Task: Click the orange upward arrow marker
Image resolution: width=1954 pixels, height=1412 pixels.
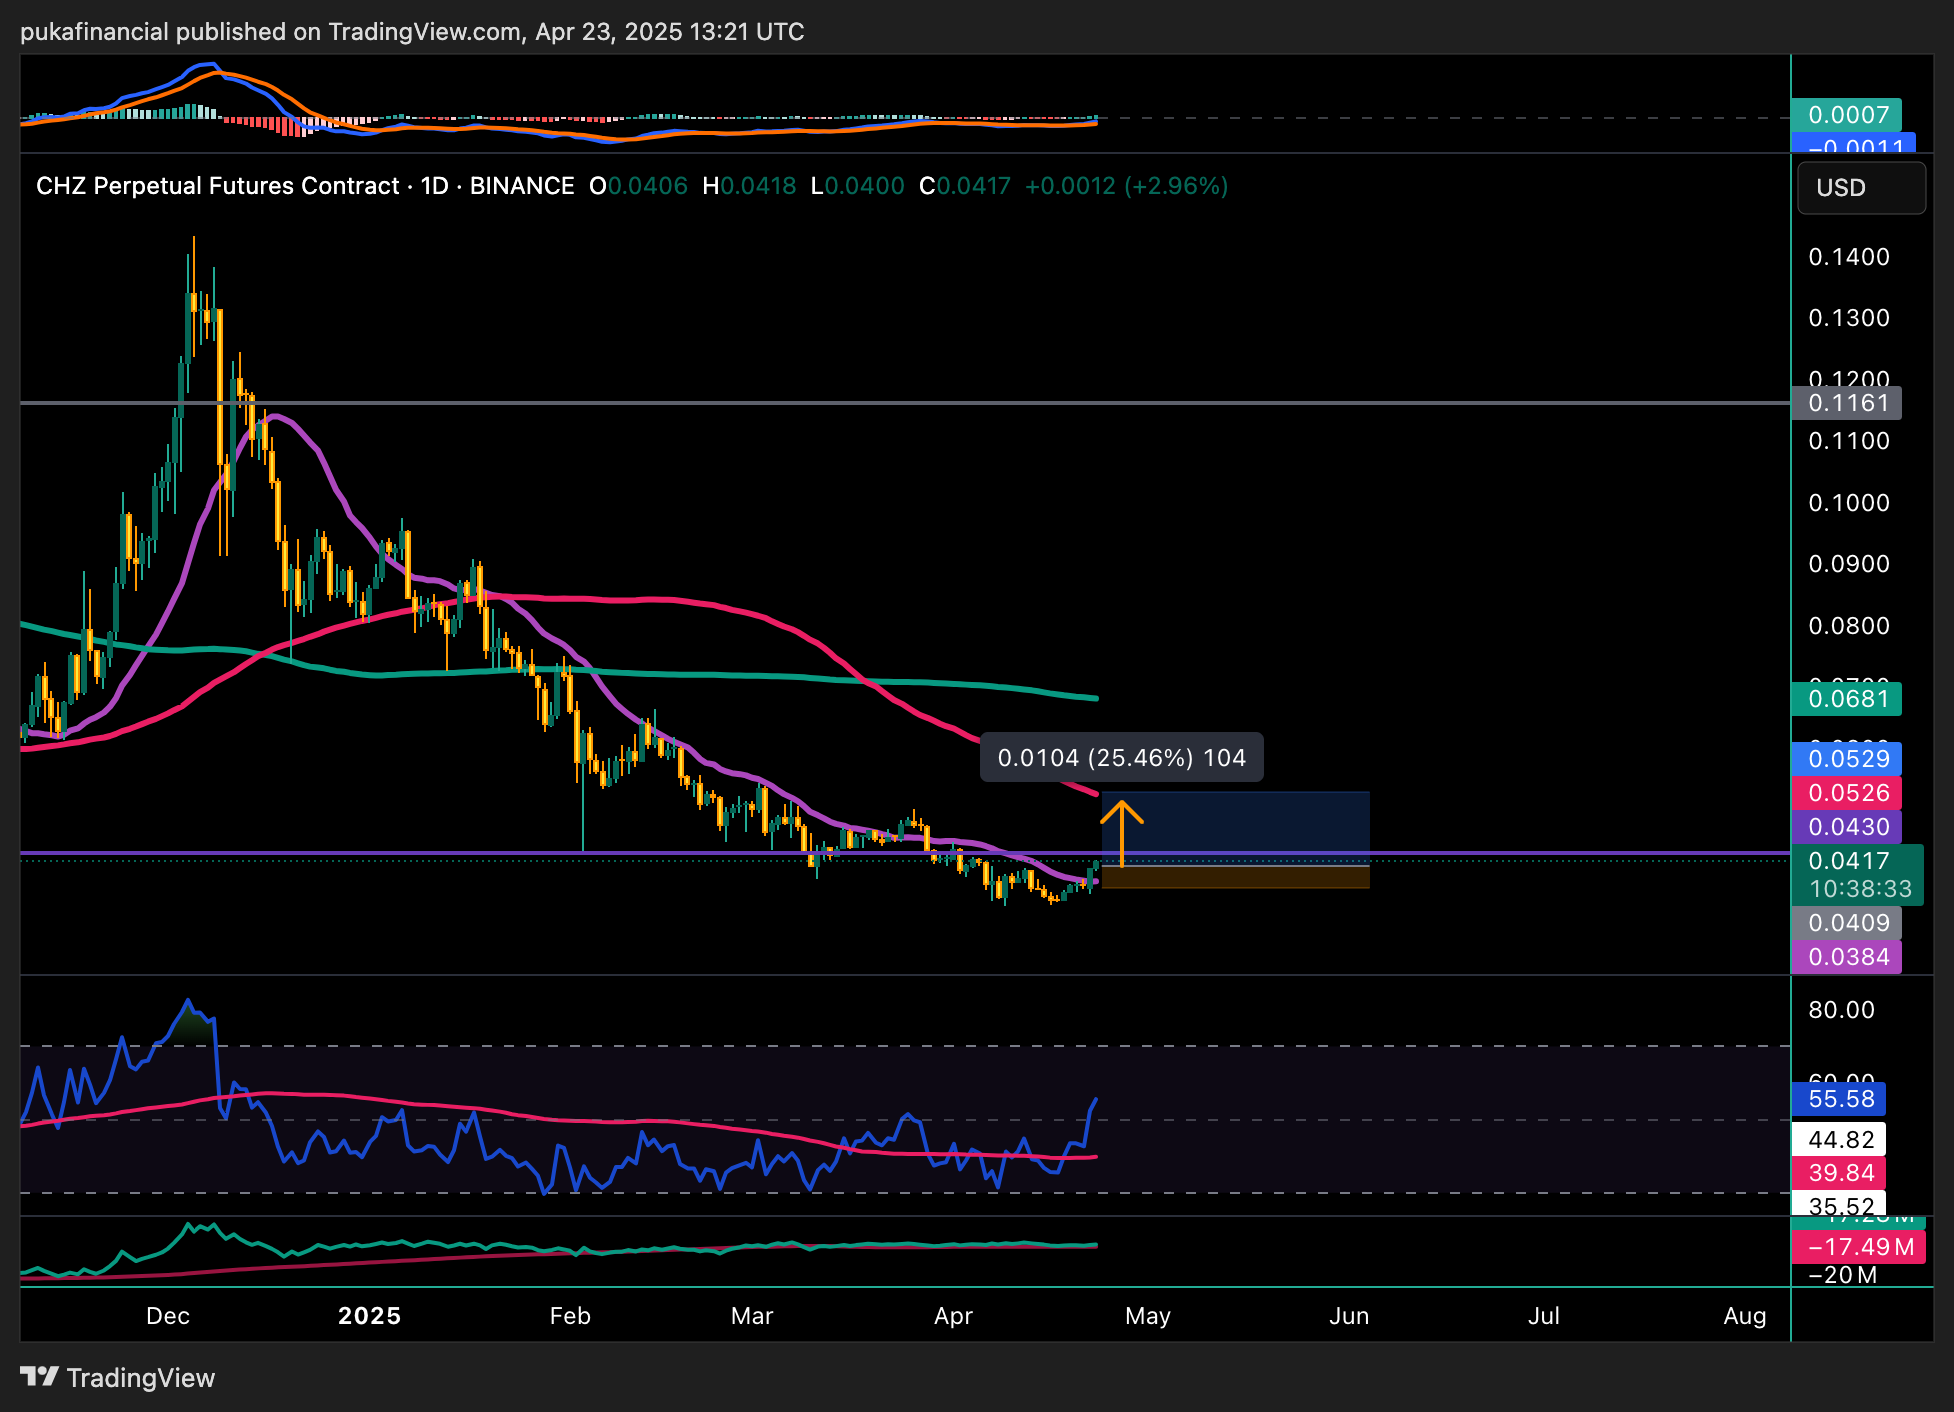Action: [1122, 830]
